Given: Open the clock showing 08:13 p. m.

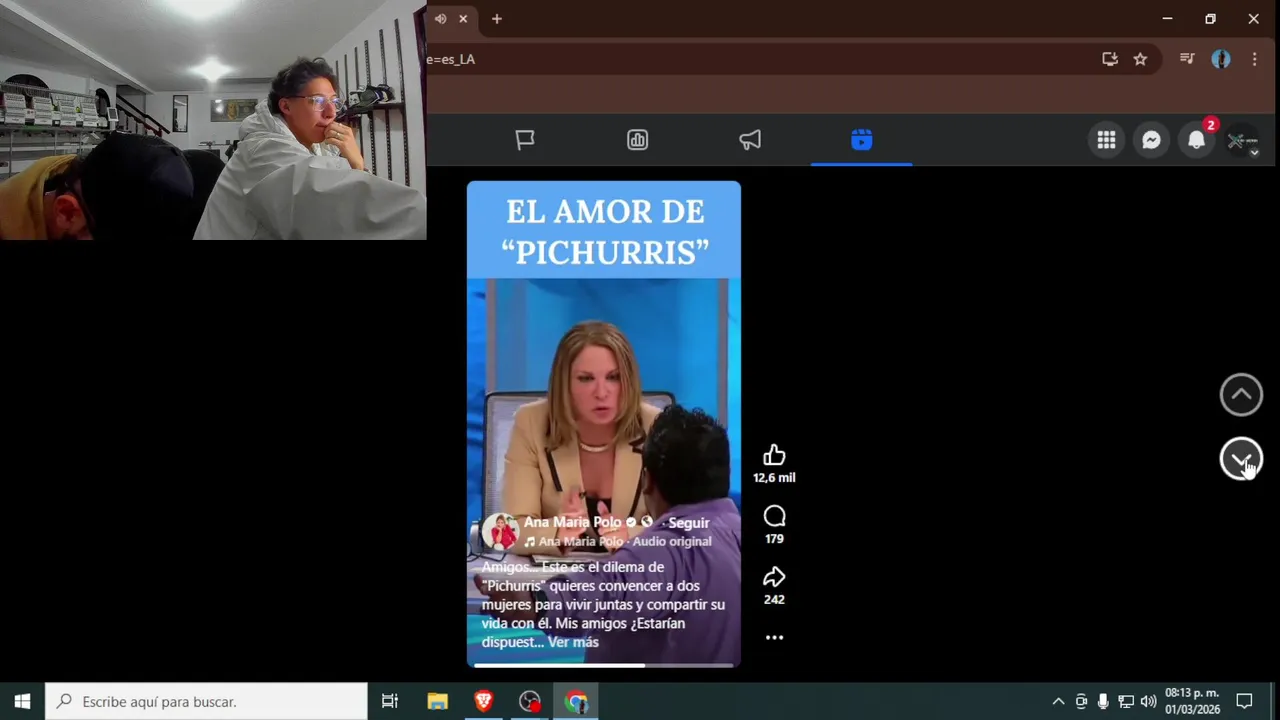Looking at the screenshot, I should (1192, 701).
